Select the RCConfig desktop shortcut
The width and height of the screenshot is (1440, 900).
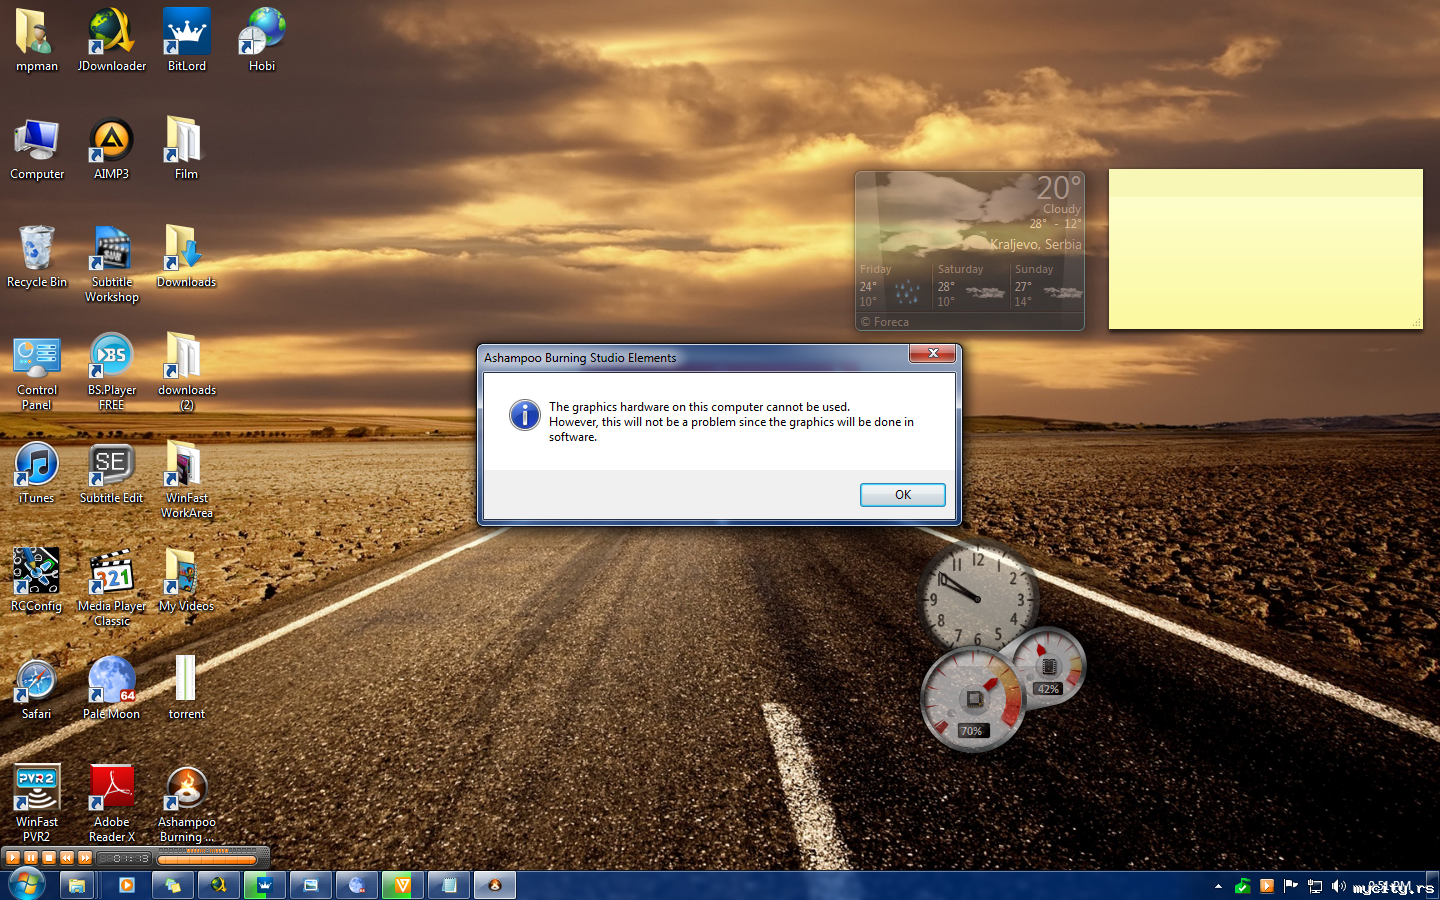37,581
